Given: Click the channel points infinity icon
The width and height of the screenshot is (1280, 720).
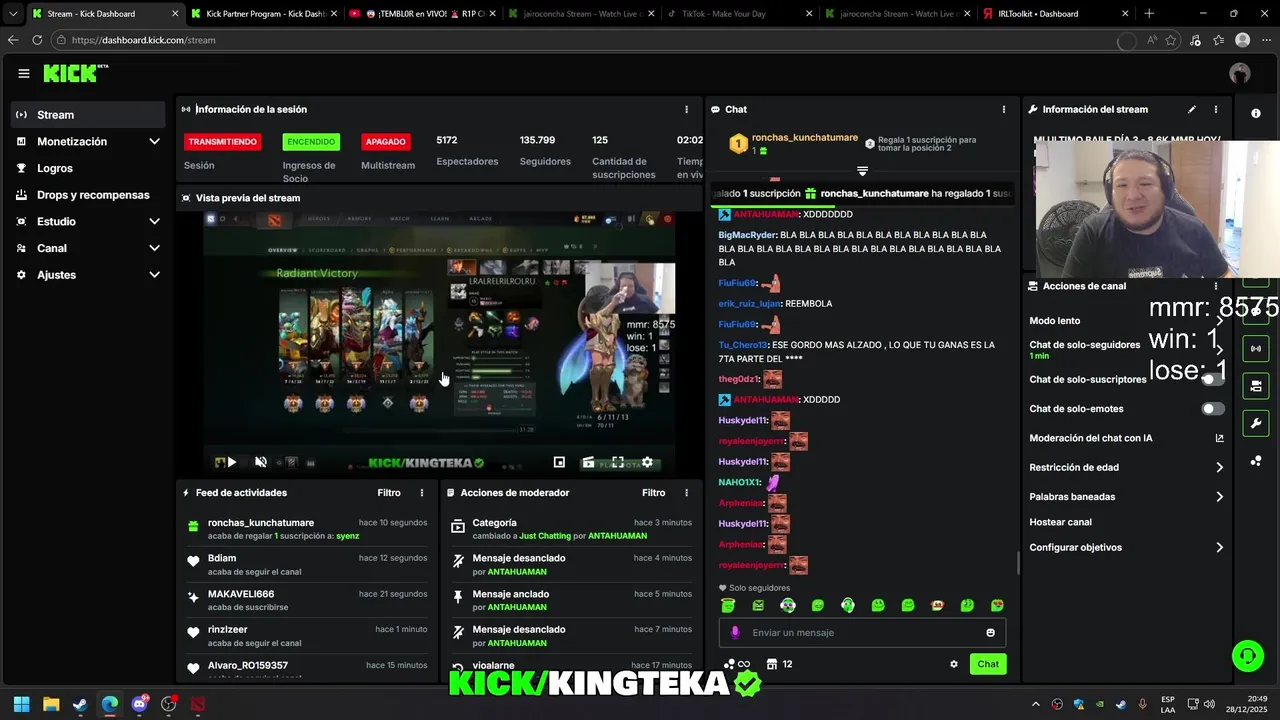Looking at the screenshot, I should (x=737, y=664).
